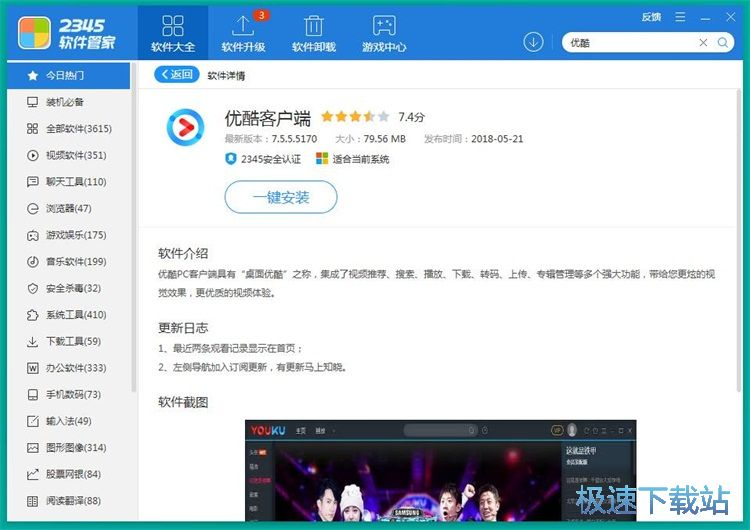Open 游戏娱乐(175) category
Viewport: 750px width, 530px height.
[68, 235]
